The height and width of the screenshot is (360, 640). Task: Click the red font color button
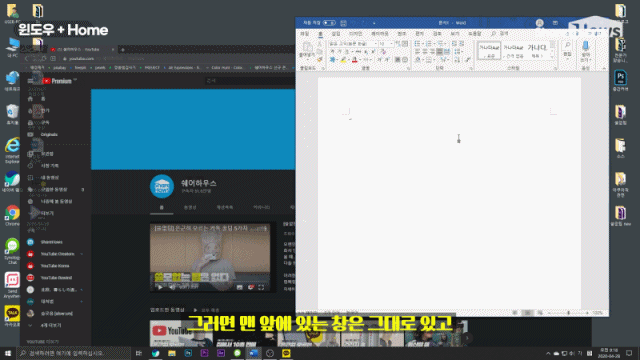point(355,60)
